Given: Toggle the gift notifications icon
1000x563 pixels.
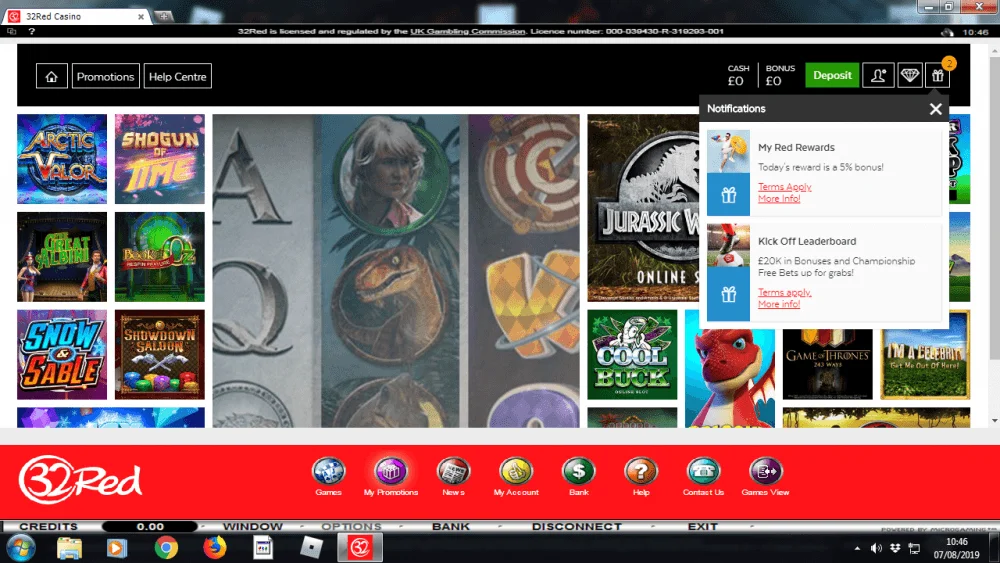Looking at the screenshot, I should pyautogui.click(x=938, y=76).
